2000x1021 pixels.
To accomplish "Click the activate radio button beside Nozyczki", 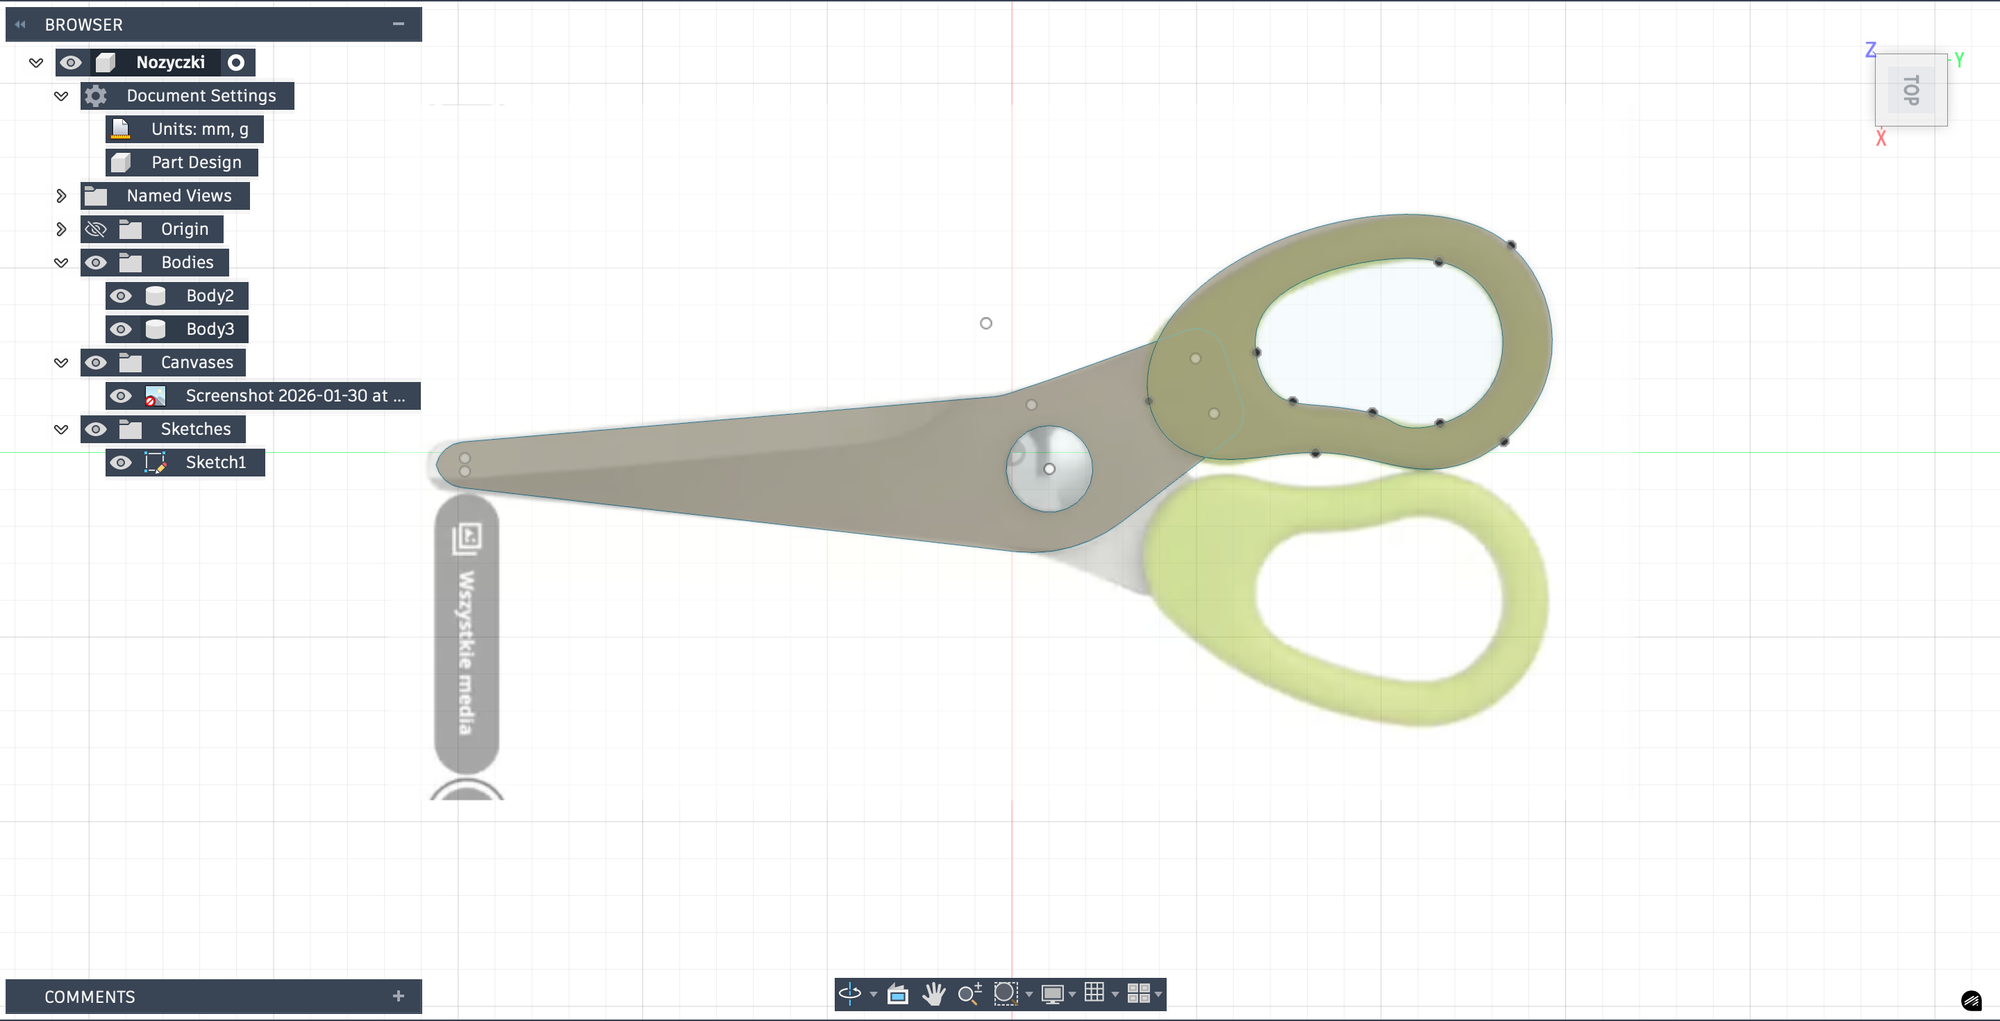I will pyautogui.click(x=236, y=62).
